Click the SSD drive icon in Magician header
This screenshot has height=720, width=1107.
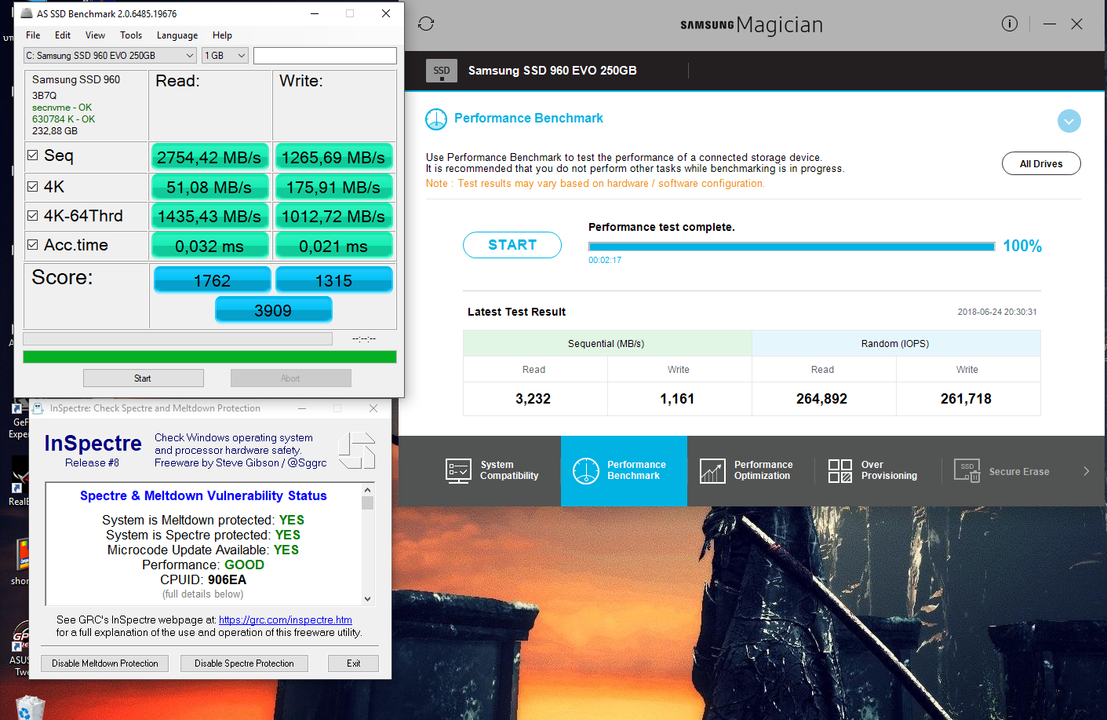pos(442,71)
